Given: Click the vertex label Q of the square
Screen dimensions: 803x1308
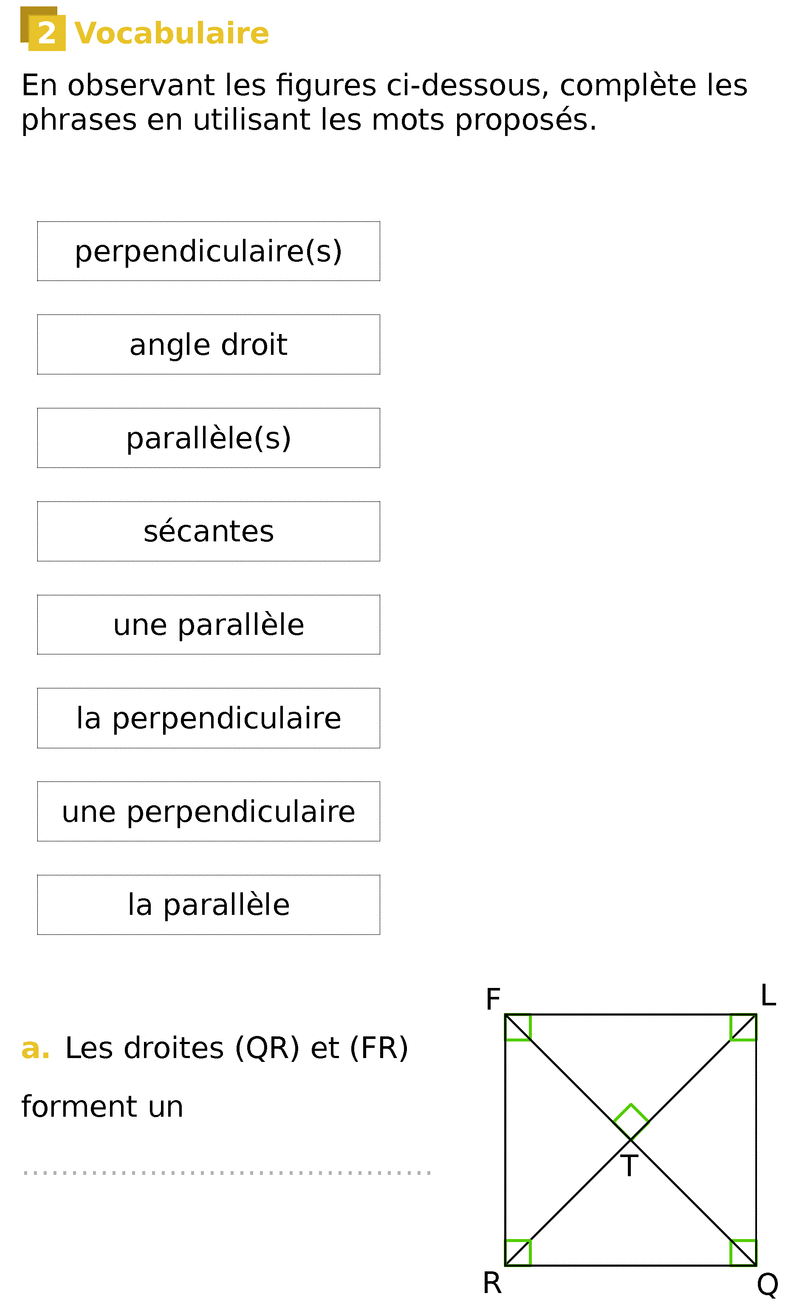Looking at the screenshot, I should point(767,1285).
